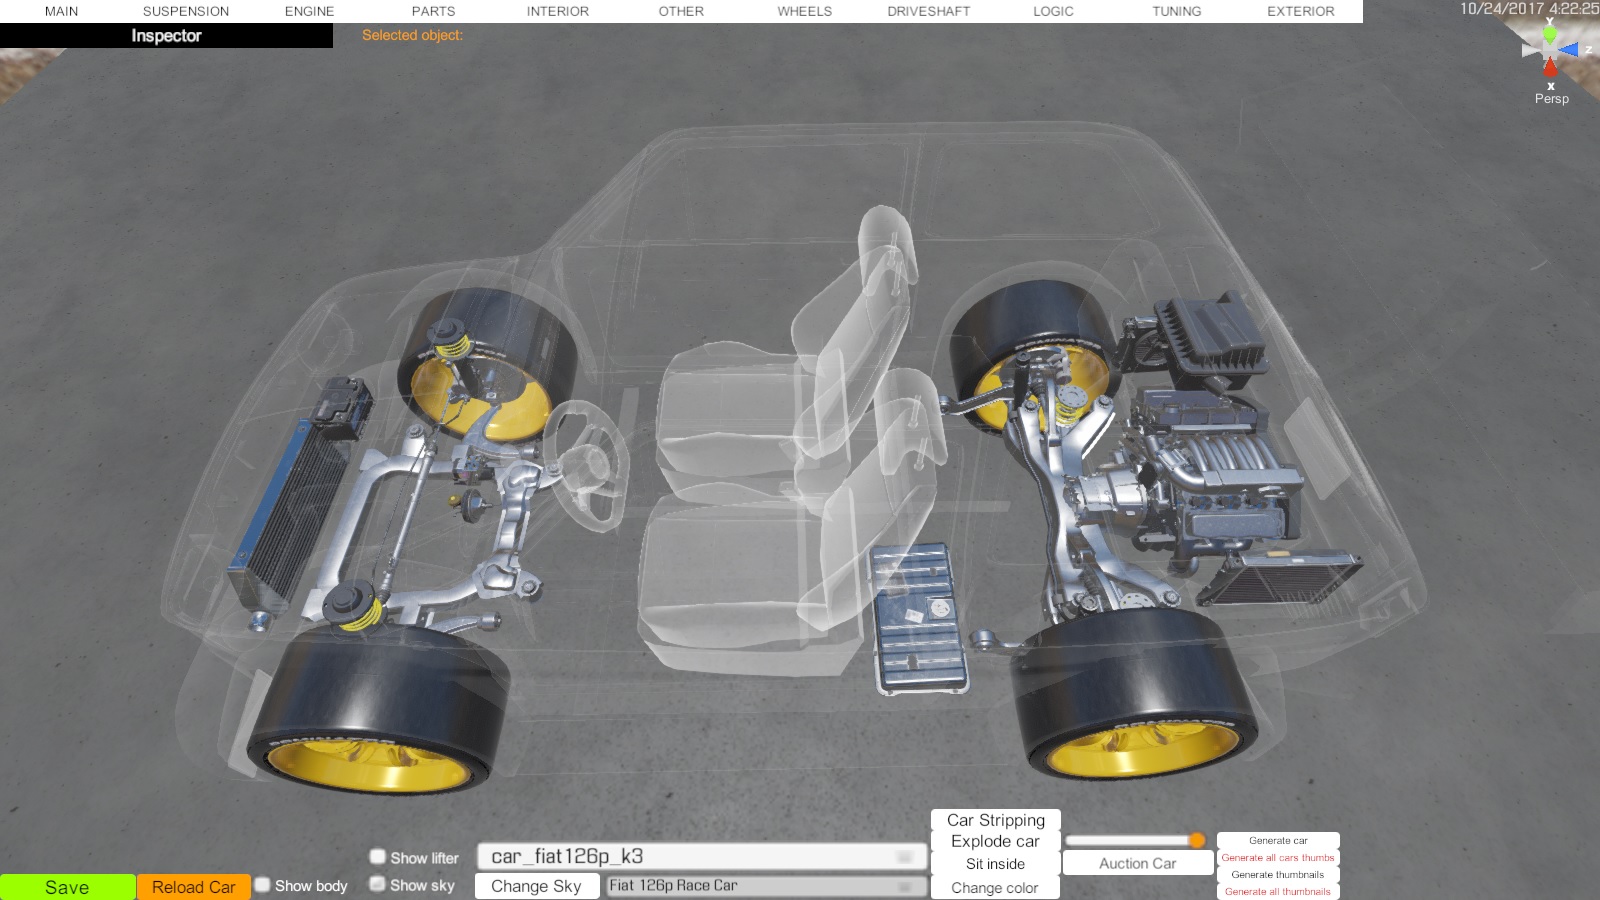
Task: Switch to the ENGINE tab
Action: point(309,11)
